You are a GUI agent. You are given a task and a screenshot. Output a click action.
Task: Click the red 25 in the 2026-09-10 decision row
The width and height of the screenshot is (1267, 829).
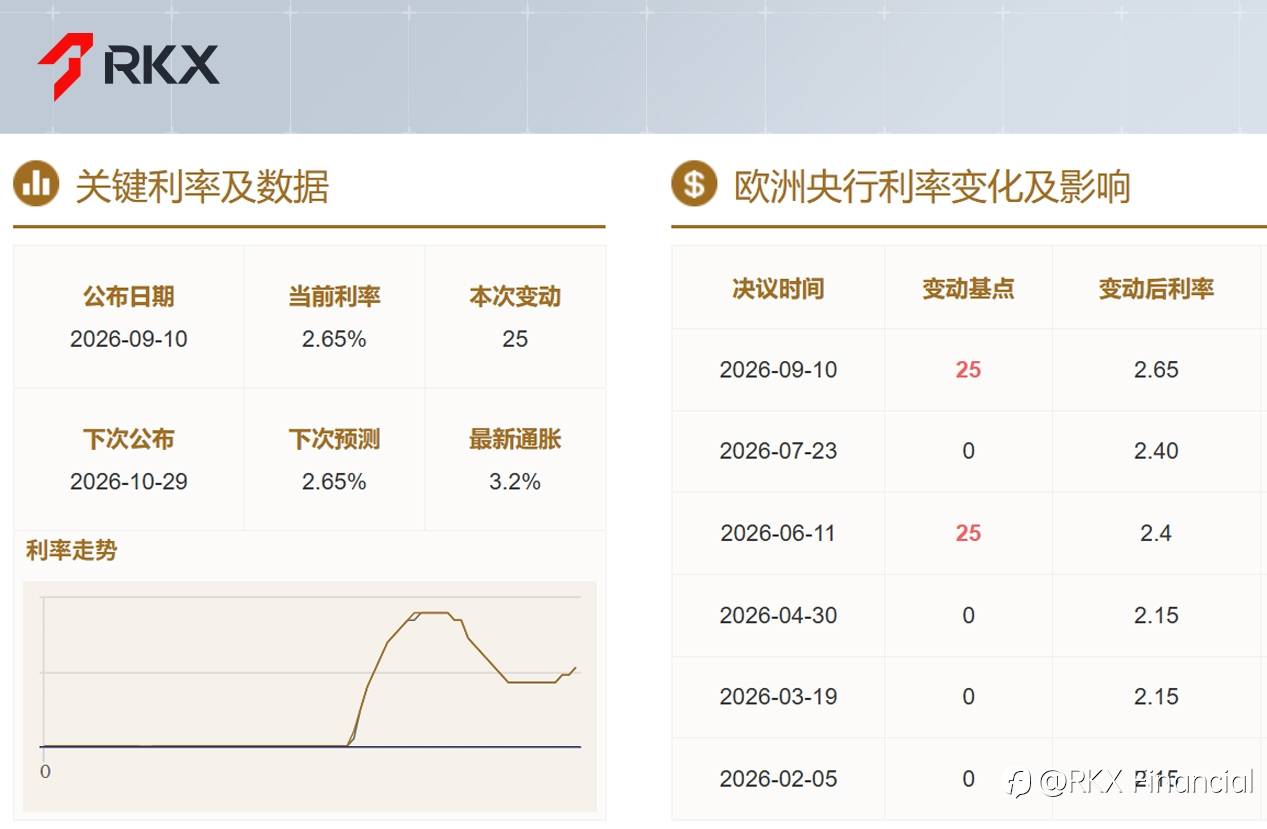968,370
